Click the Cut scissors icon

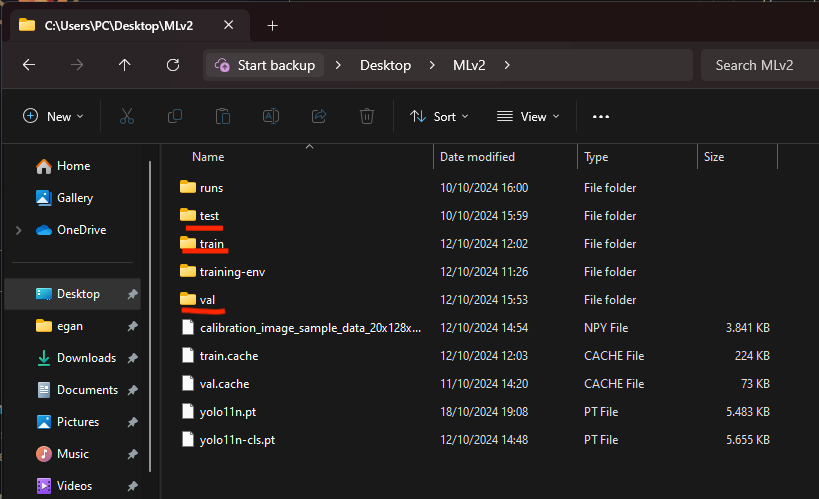tap(127, 117)
